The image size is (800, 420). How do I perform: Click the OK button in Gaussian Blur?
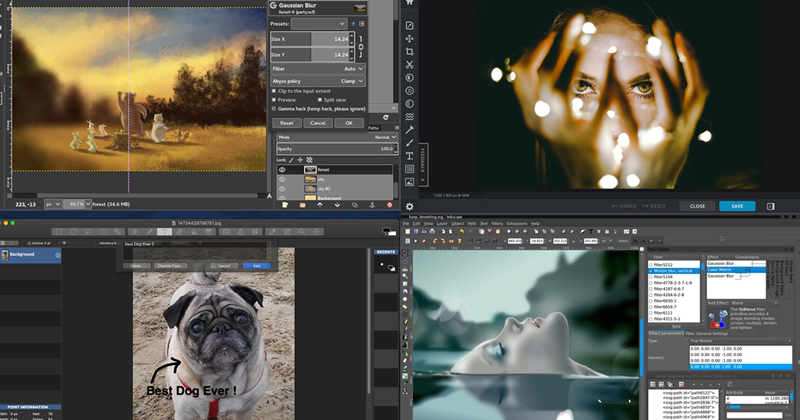349,123
